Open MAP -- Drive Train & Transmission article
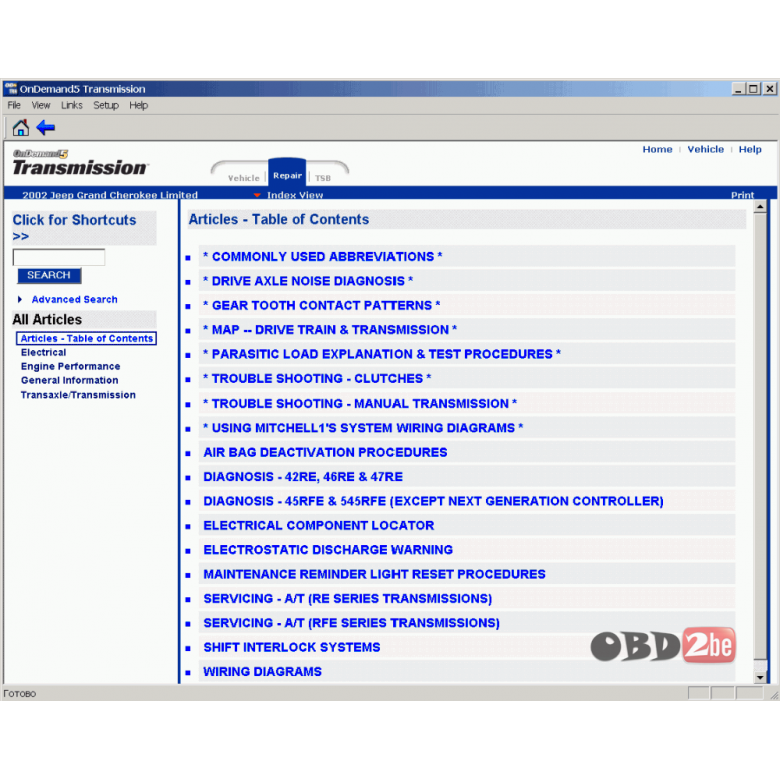This screenshot has height=780, width=780. pyautogui.click(x=330, y=330)
